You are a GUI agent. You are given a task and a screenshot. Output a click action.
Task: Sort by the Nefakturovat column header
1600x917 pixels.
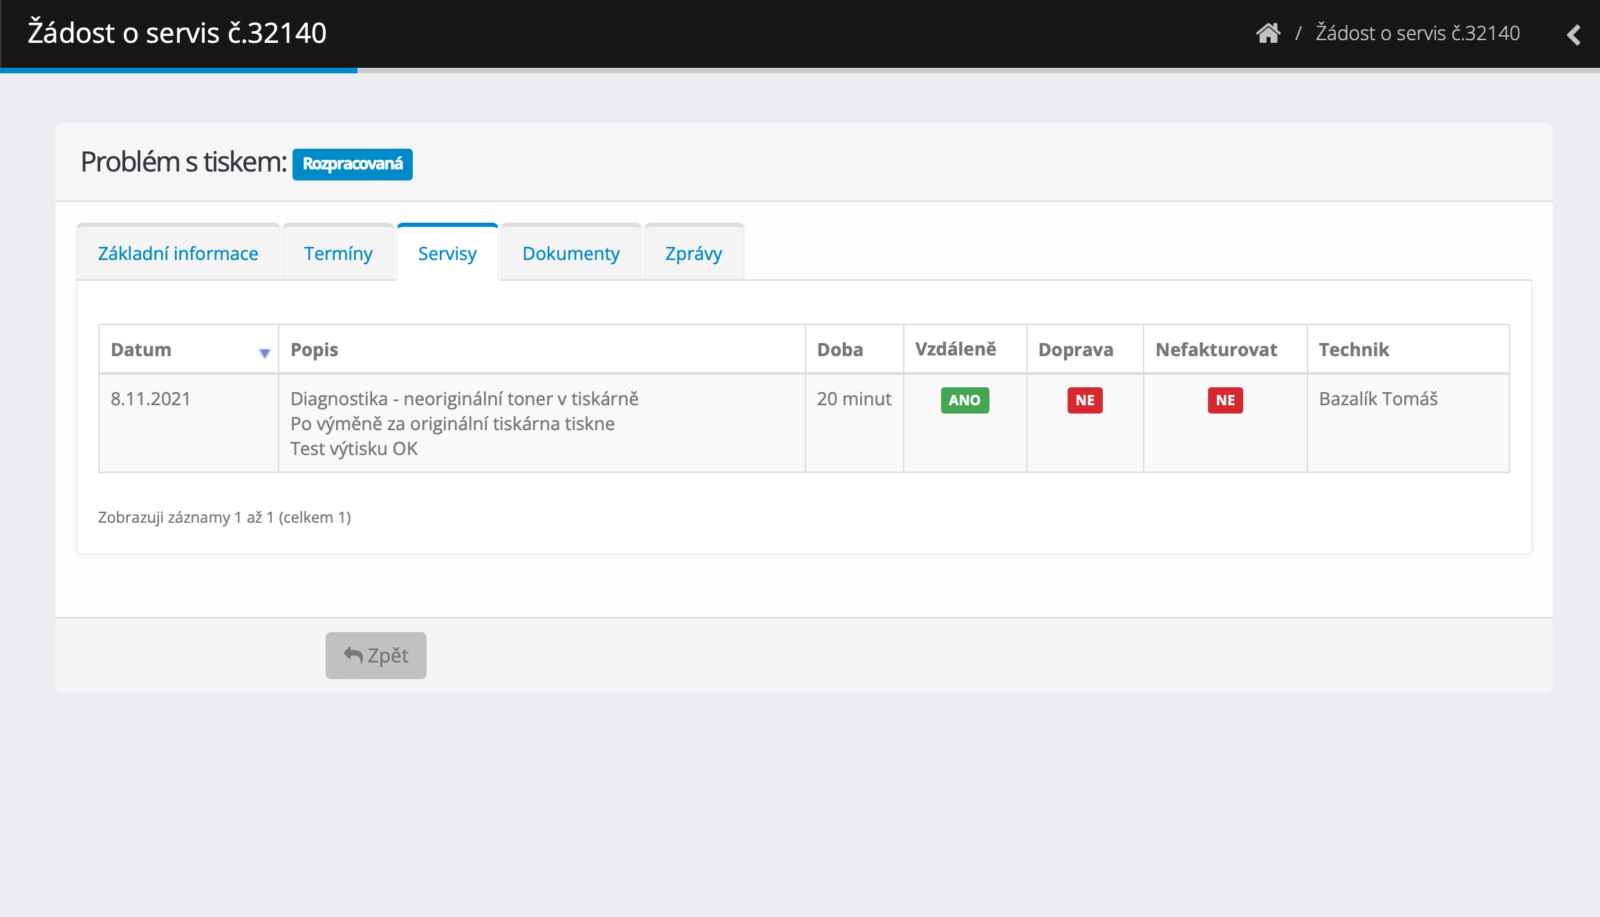(1216, 350)
